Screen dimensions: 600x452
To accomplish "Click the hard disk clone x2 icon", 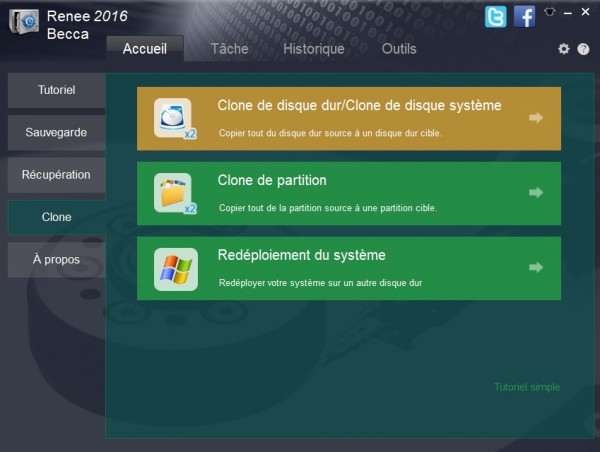I will pyautogui.click(x=175, y=119).
